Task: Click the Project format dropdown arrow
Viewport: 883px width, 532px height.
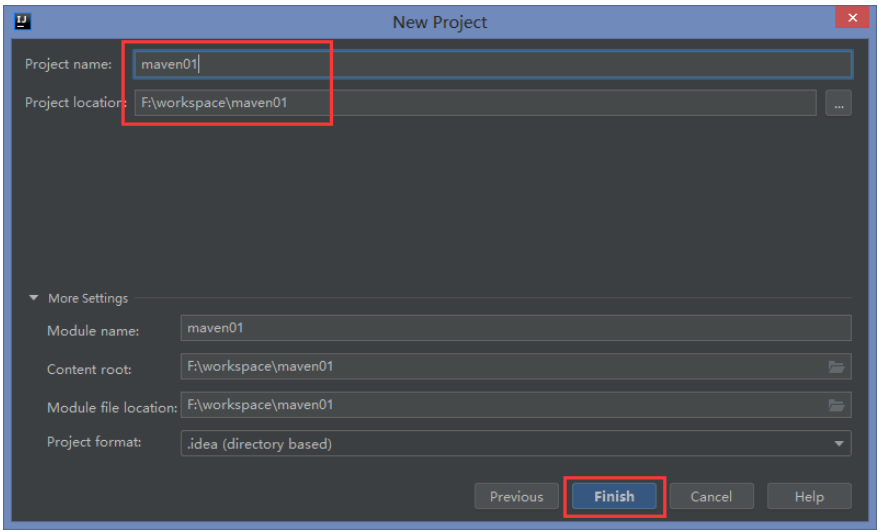Action: 839,444
